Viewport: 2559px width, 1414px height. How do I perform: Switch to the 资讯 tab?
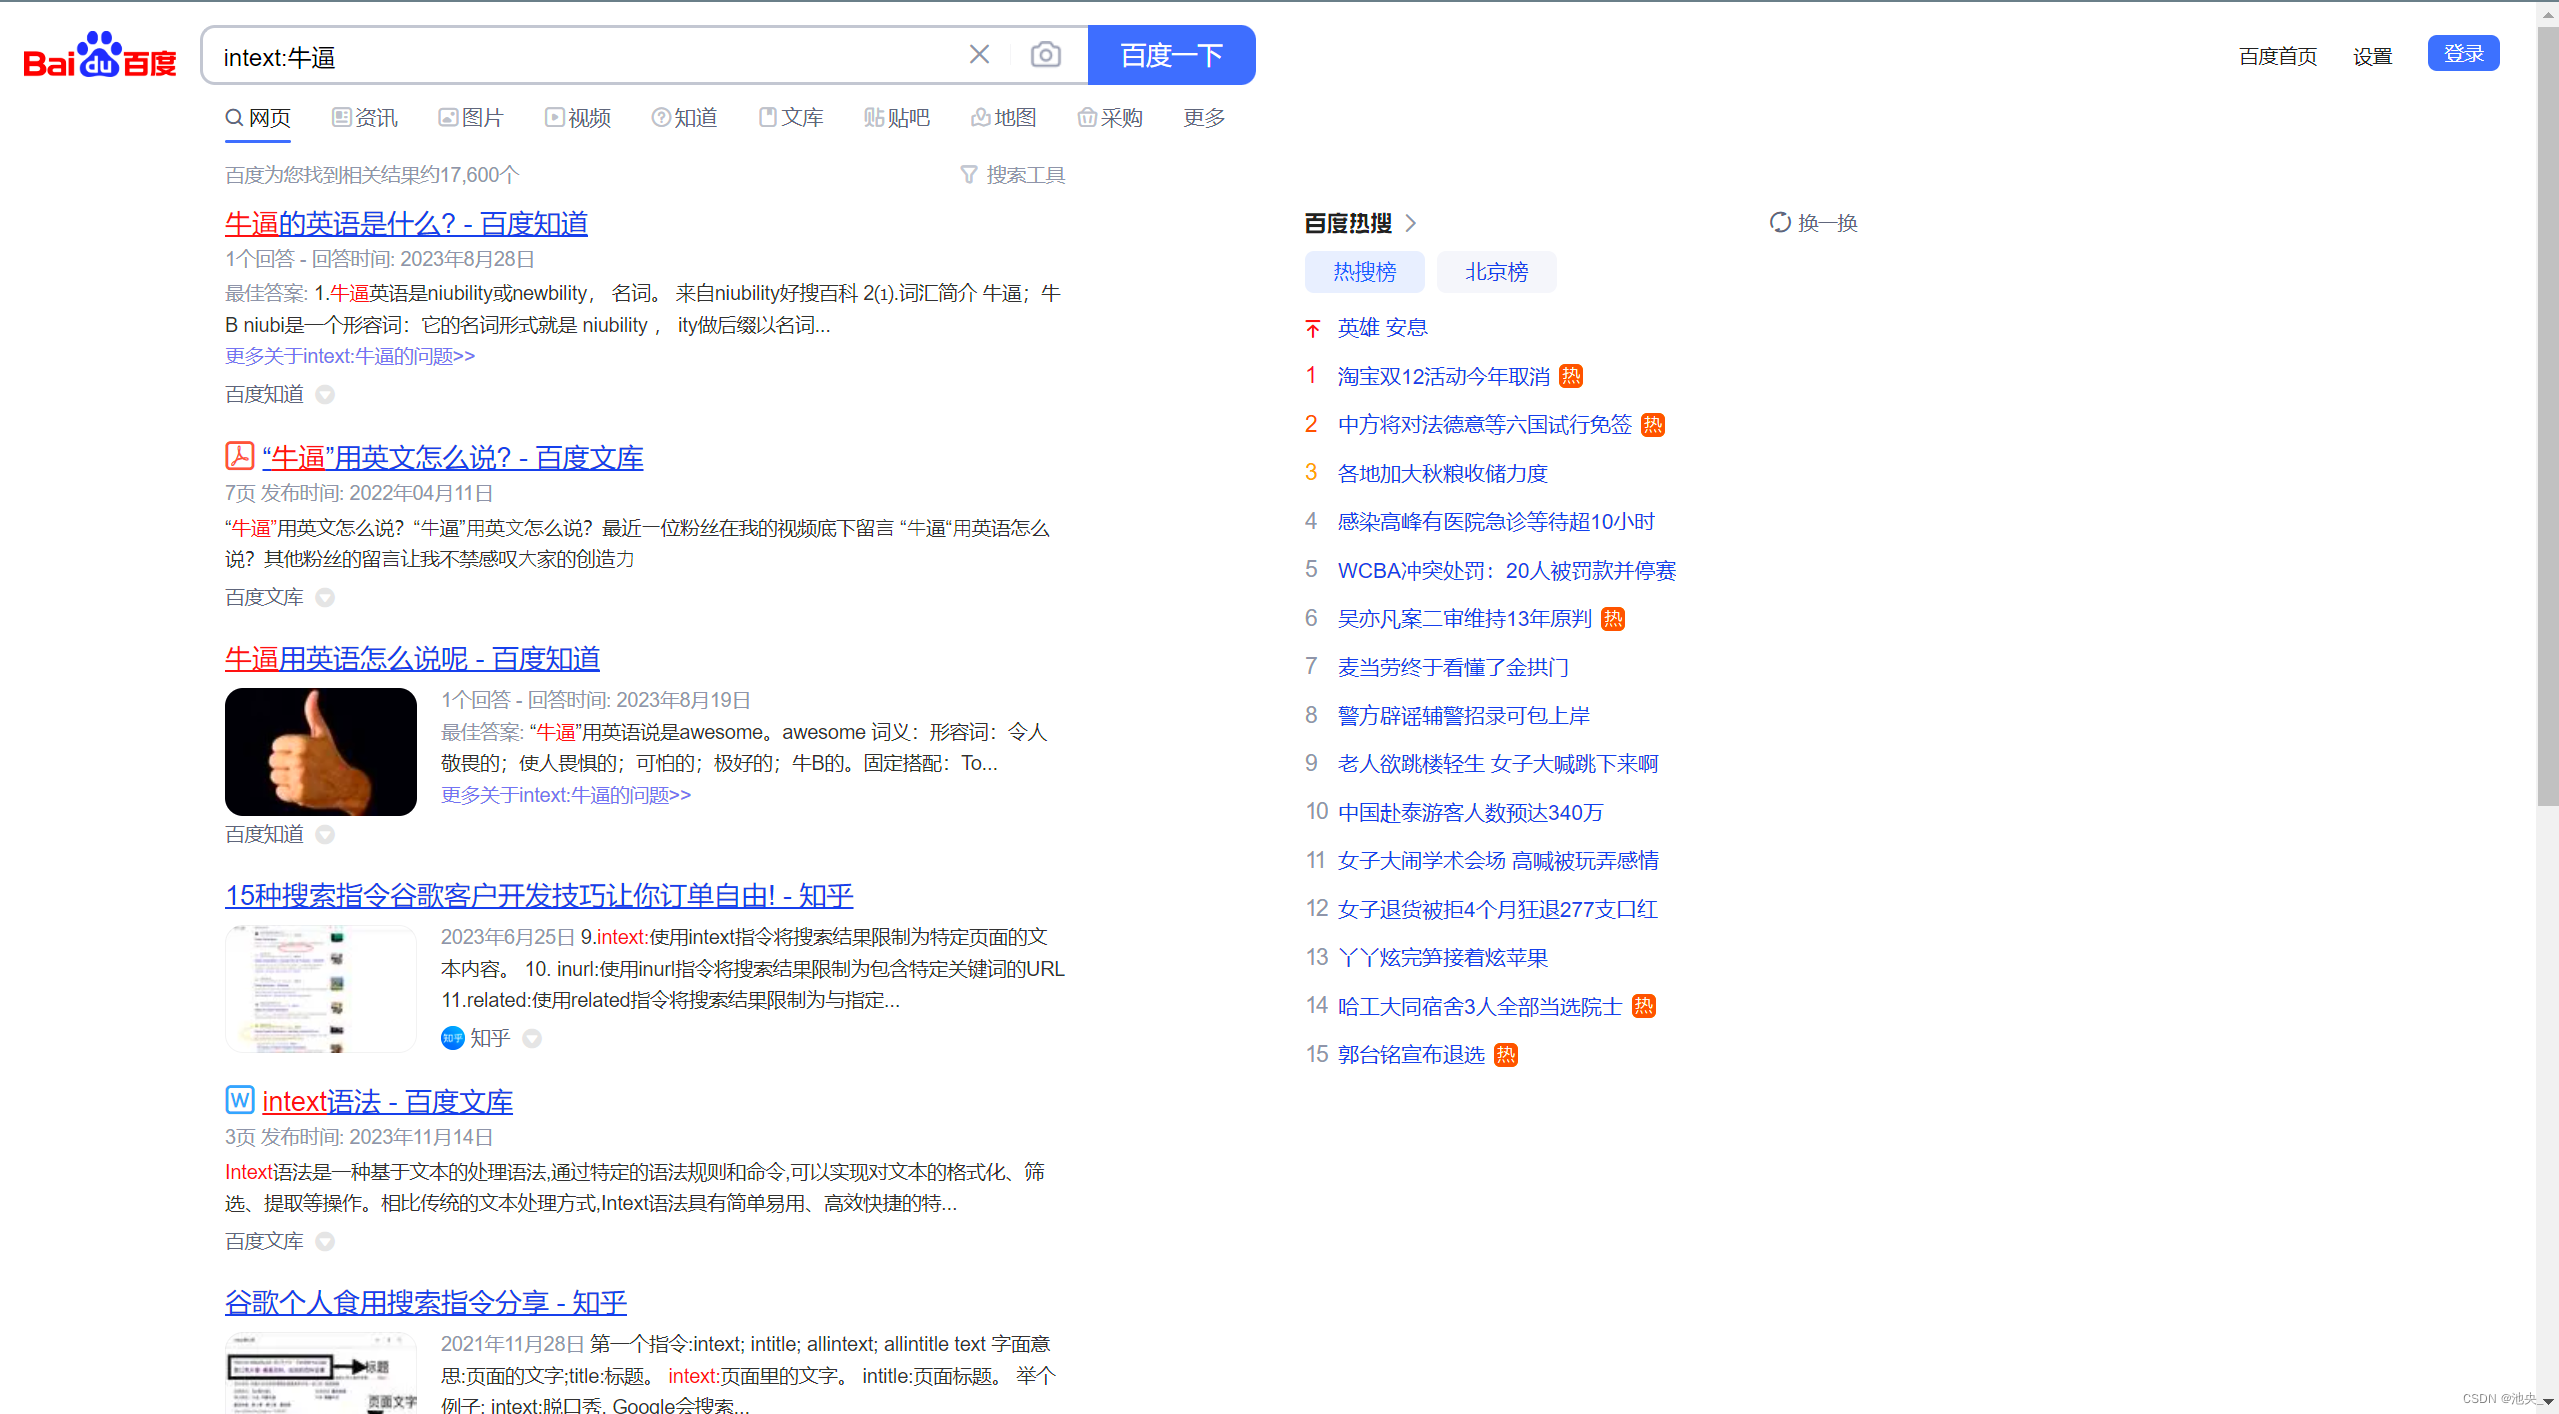tap(365, 118)
